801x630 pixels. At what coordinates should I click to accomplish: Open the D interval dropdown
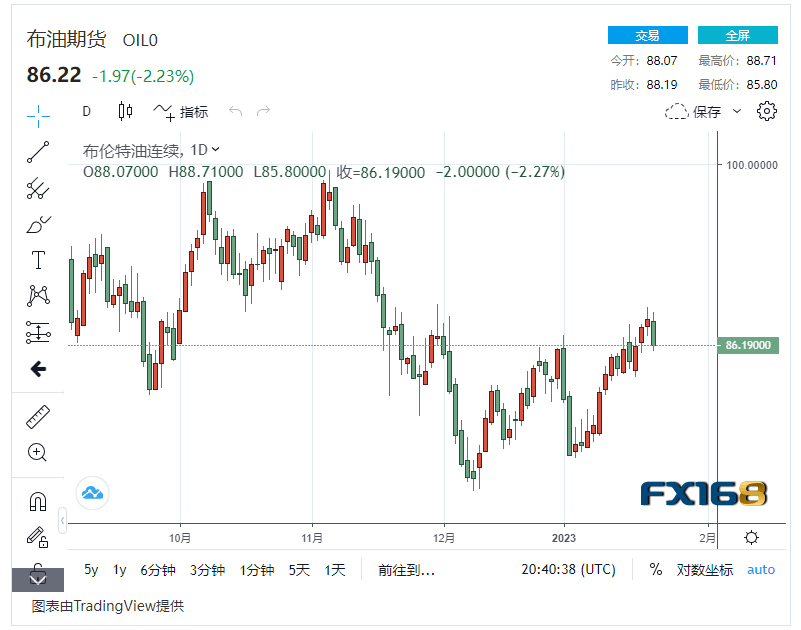pos(87,111)
